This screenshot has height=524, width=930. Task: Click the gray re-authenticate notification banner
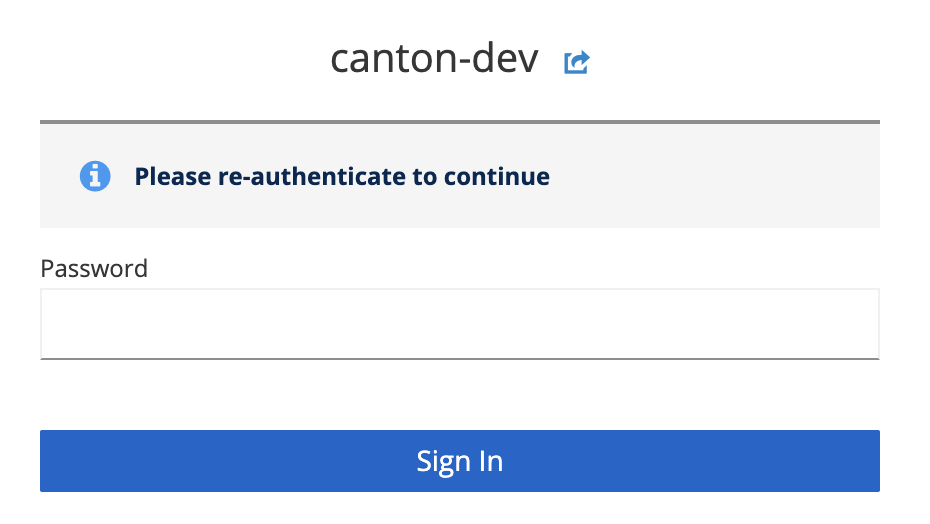tap(700, 177)
